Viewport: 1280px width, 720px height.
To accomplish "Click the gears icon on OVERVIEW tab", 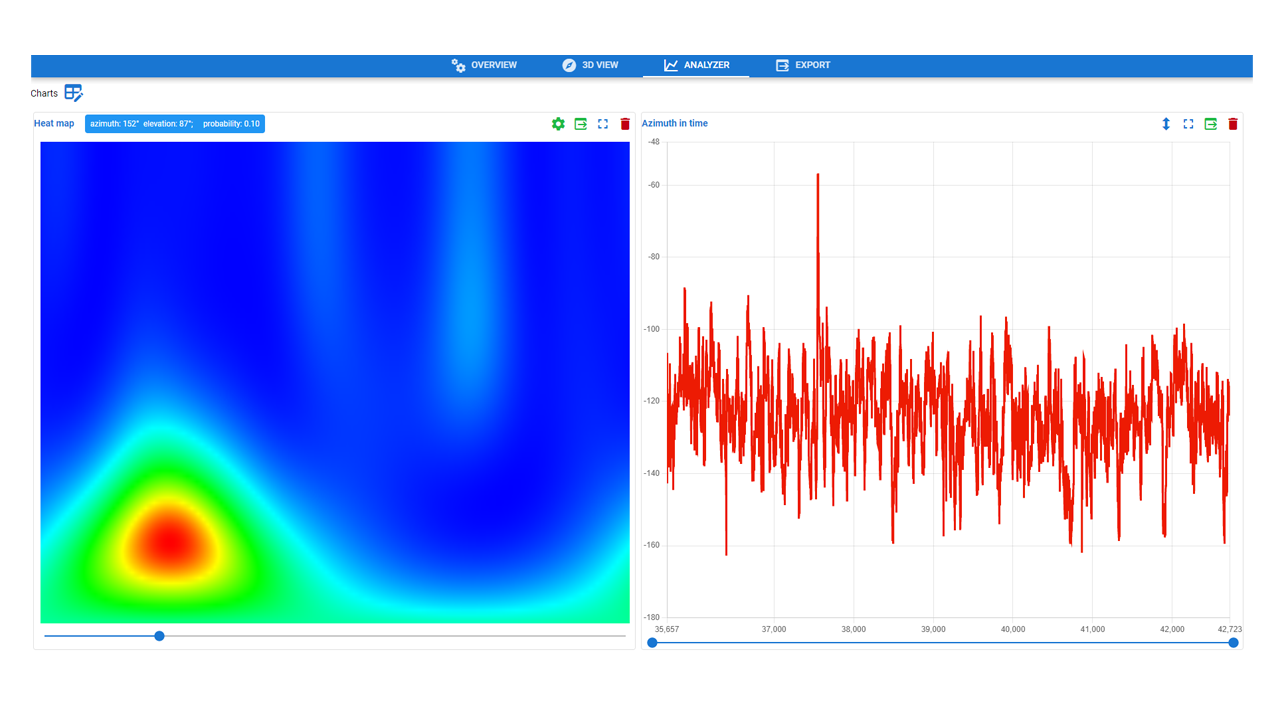I will tap(458, 65).
